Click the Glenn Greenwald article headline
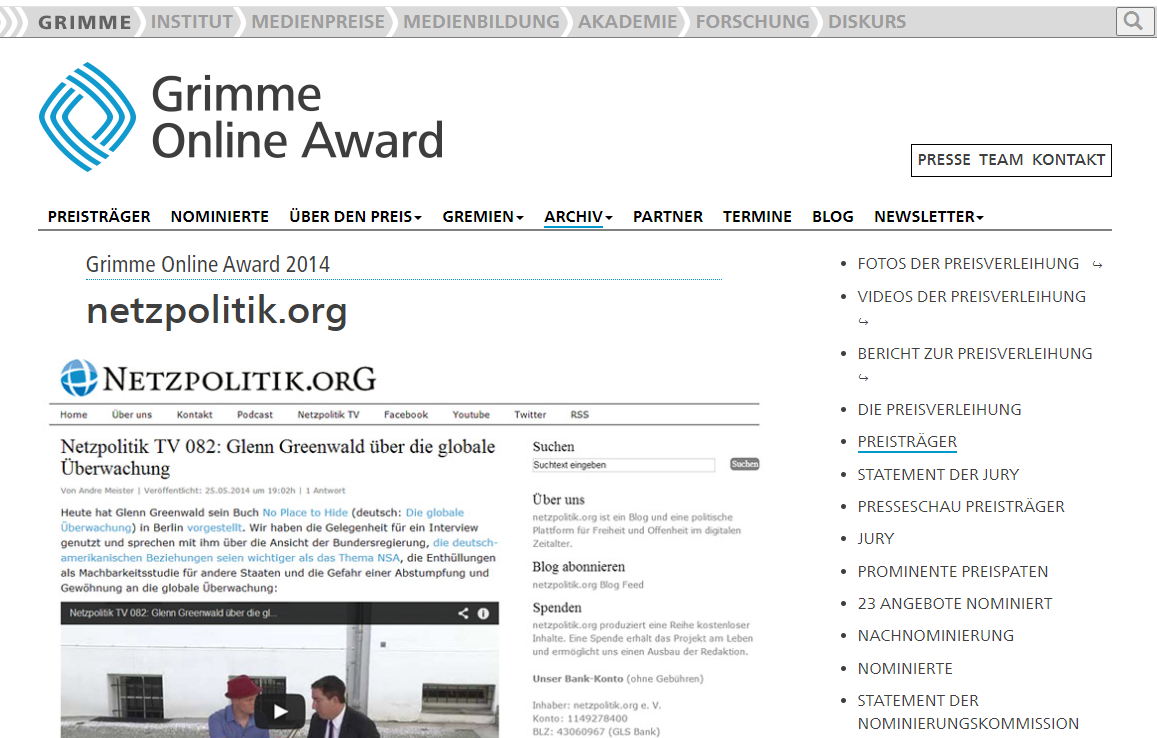1157x738 pixels. [277, 458]
